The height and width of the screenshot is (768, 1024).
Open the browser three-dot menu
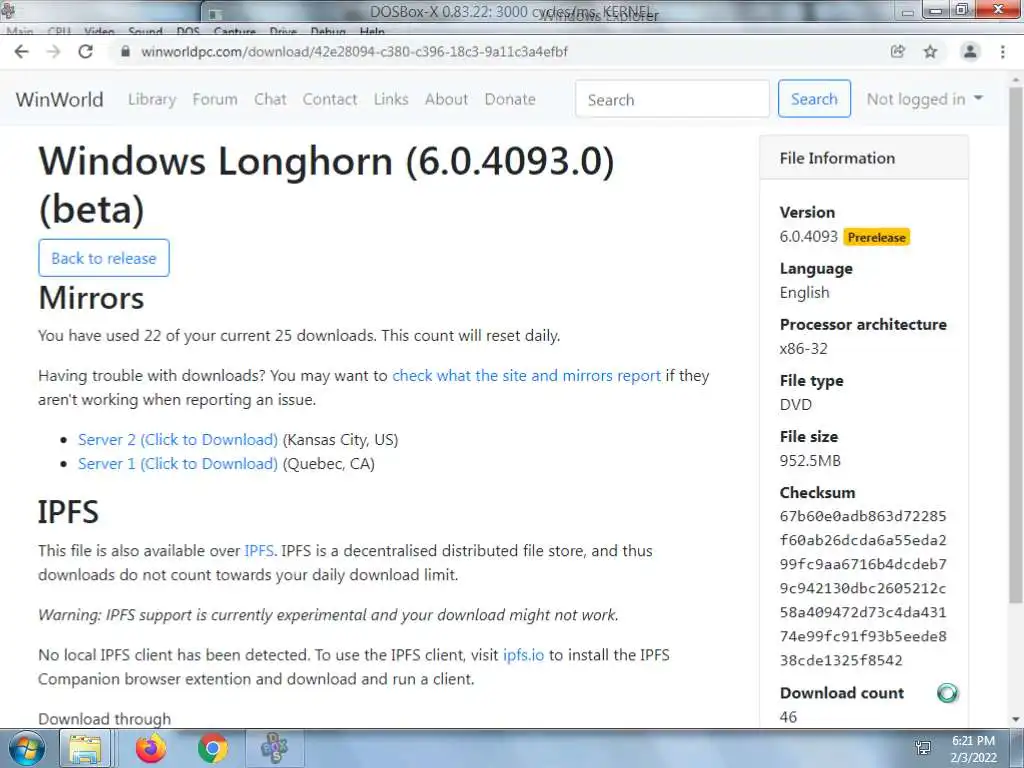tap(1002, 52)
